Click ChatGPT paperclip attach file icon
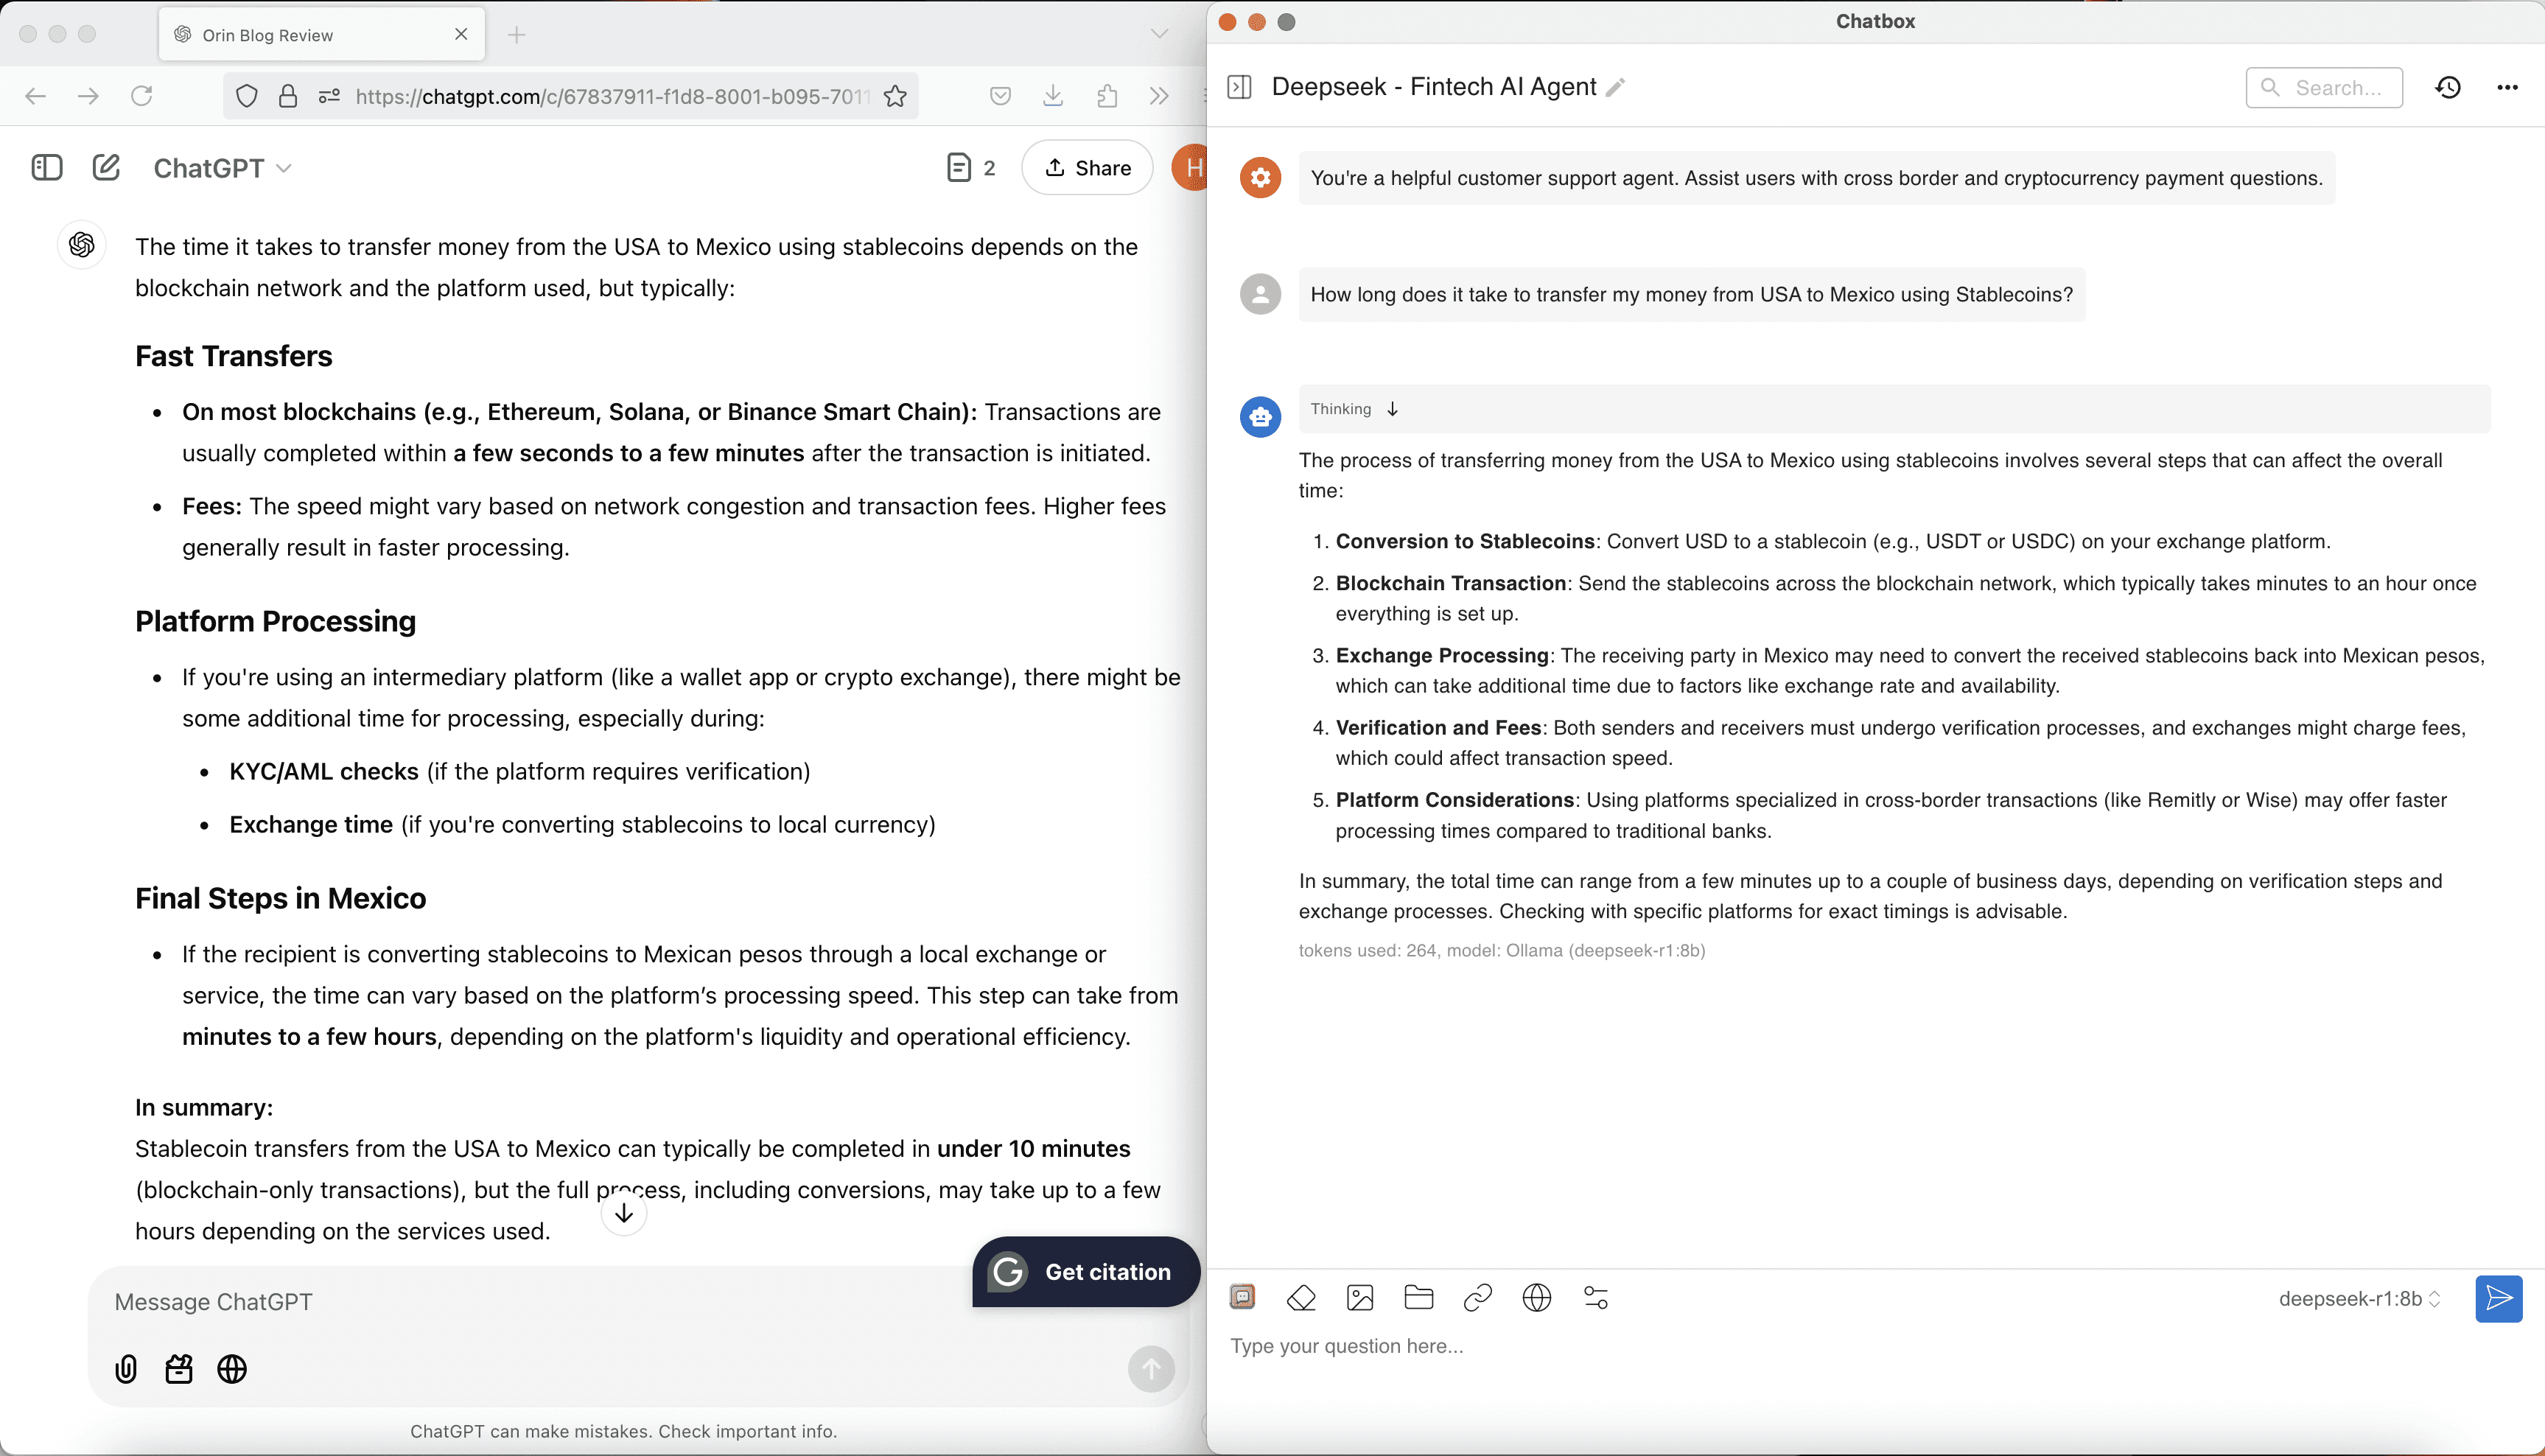The image size is (2545, 1456). coord(126,1369)
